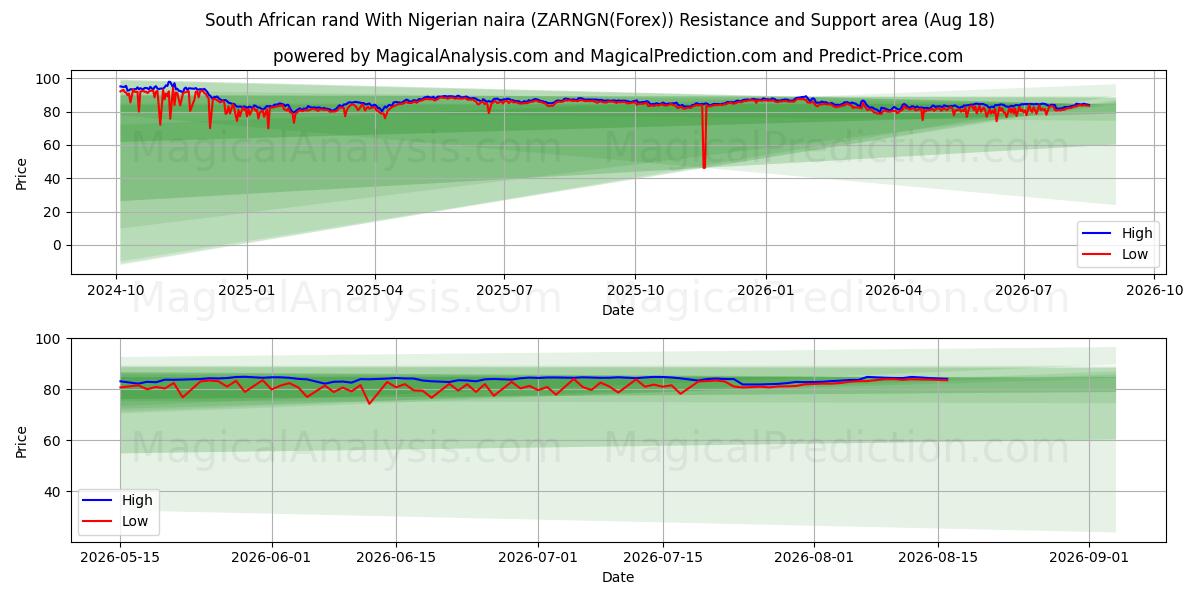Click the '40' price tick on lower chart
1200x600 pixels.
[54, 491]
